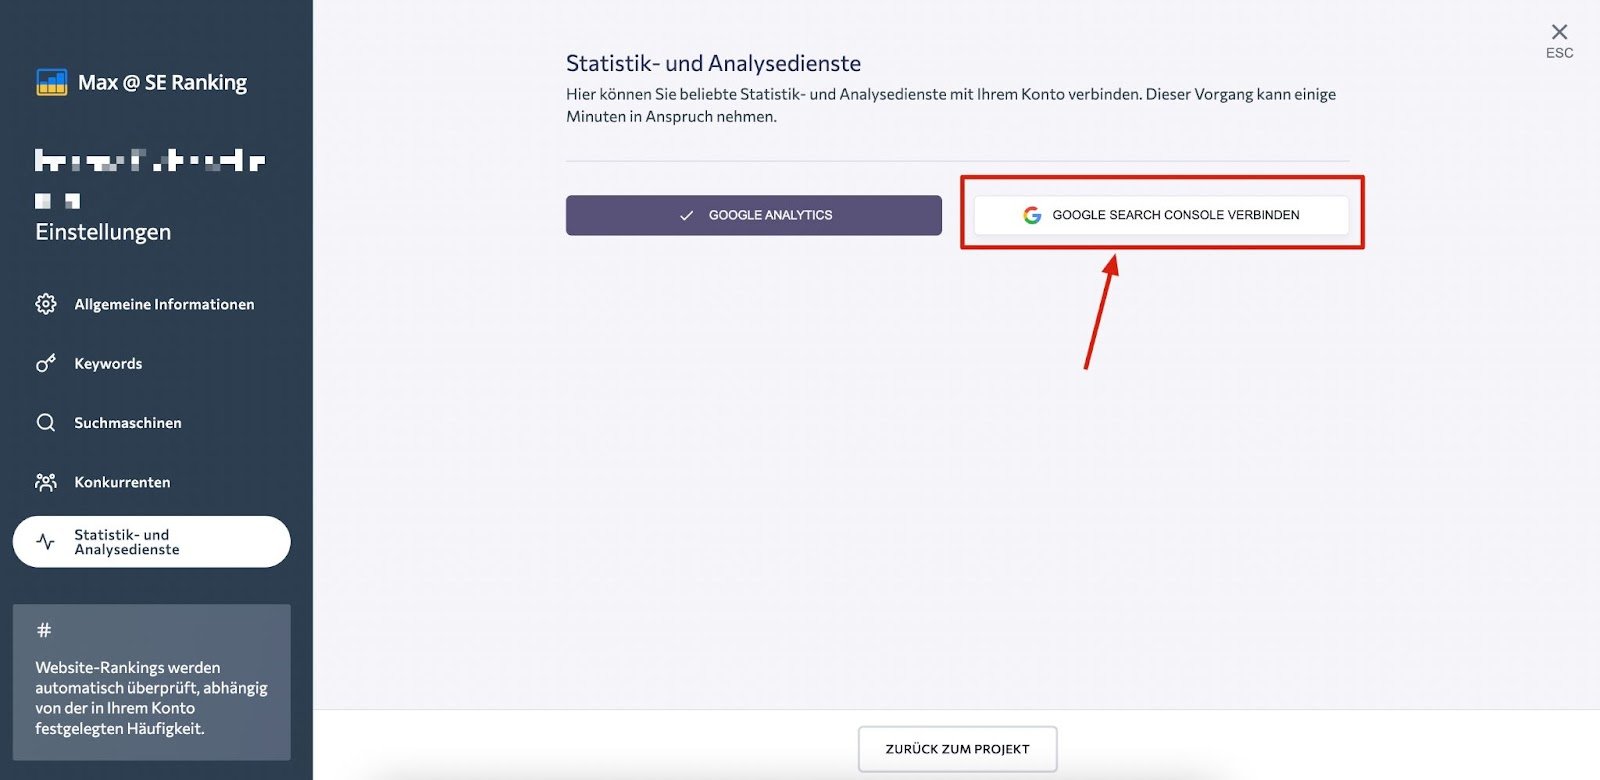Click the ESC label under the X

[x=1559, y=53]
